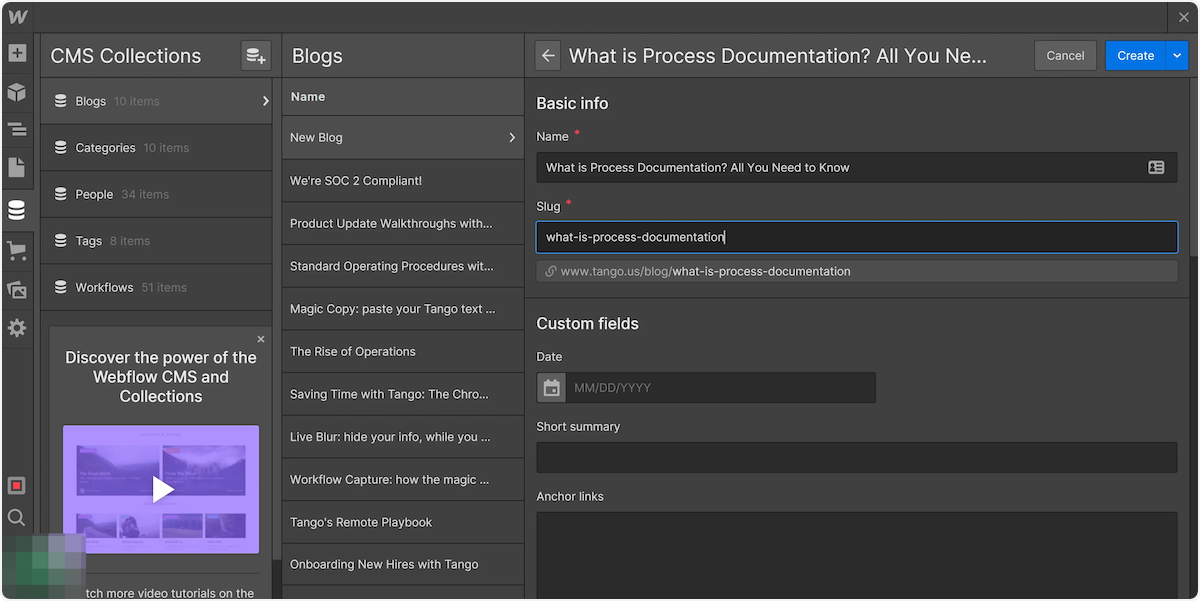Screen dimensions: 1200x601
Task: Click the Cancel button
Action: (1065, 56)
